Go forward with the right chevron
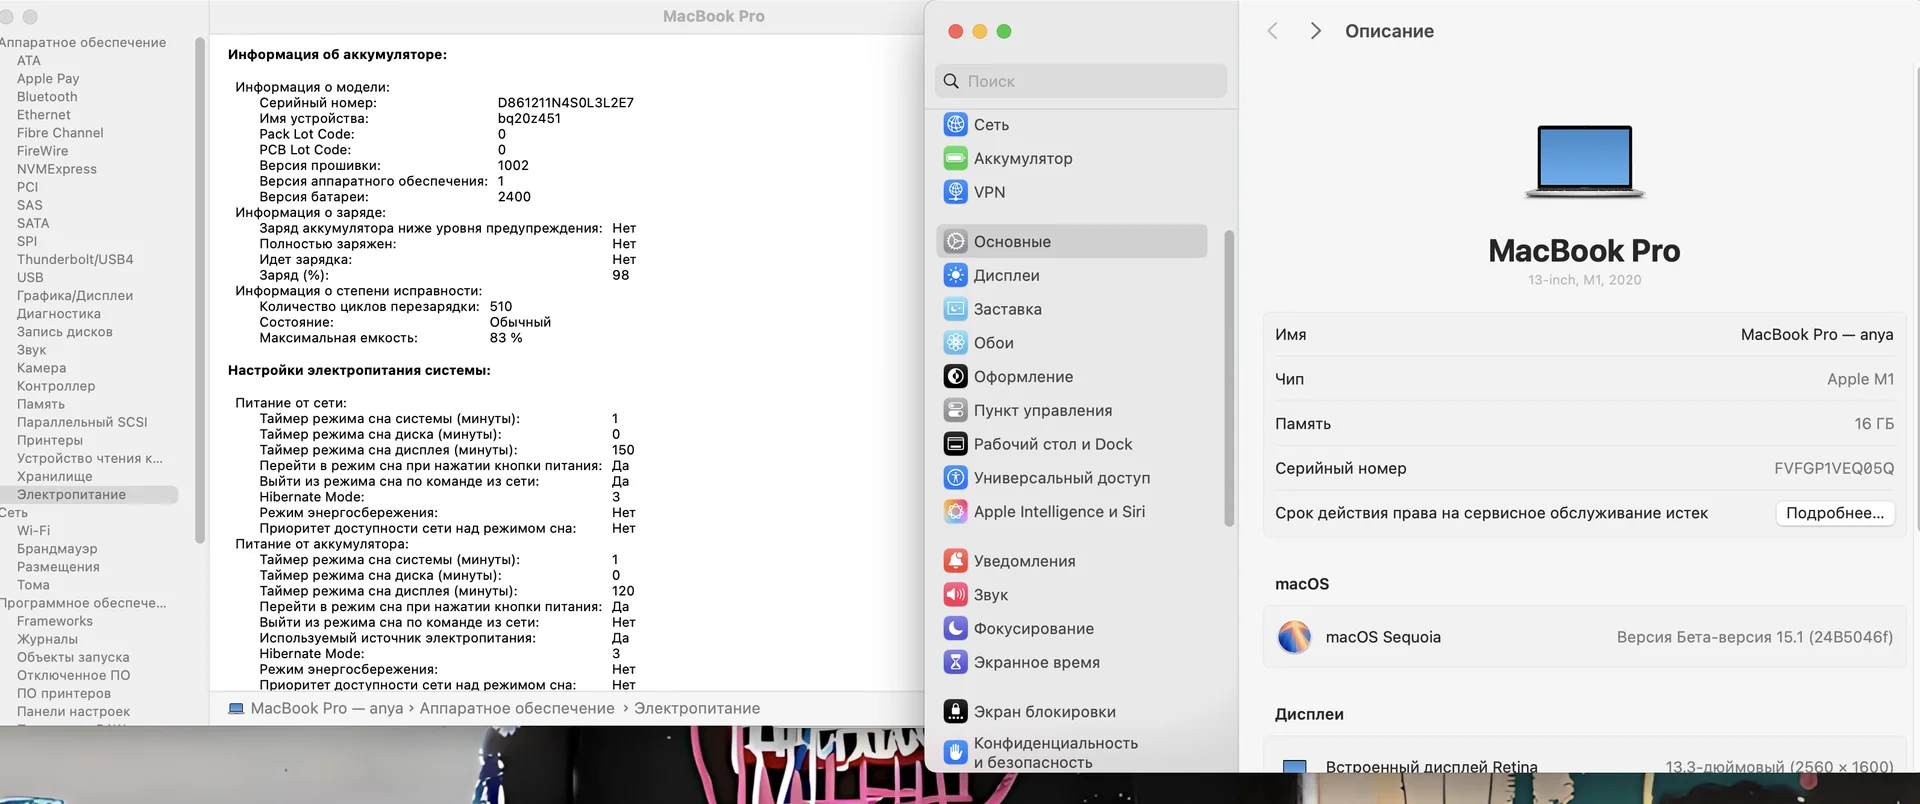 point(1316,31)
